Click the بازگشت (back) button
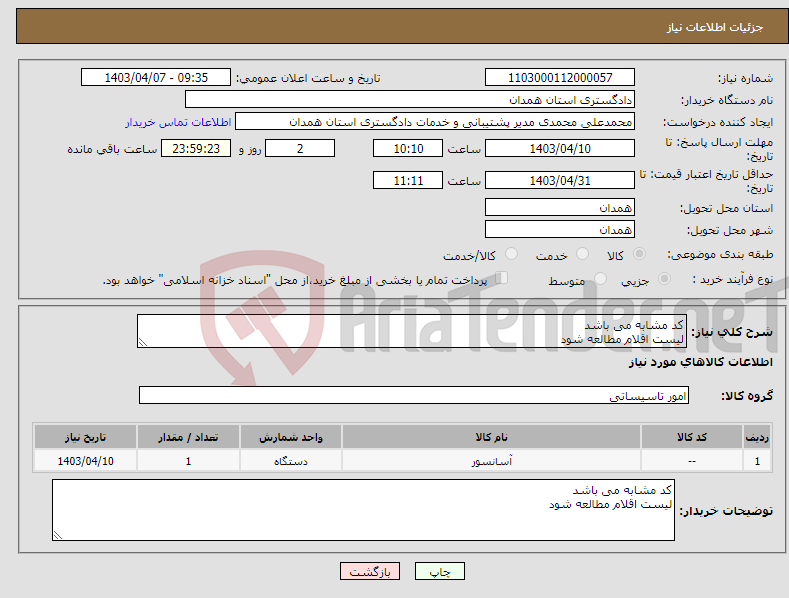Viewport: 789px width, 598px height. tap(370, 571)
